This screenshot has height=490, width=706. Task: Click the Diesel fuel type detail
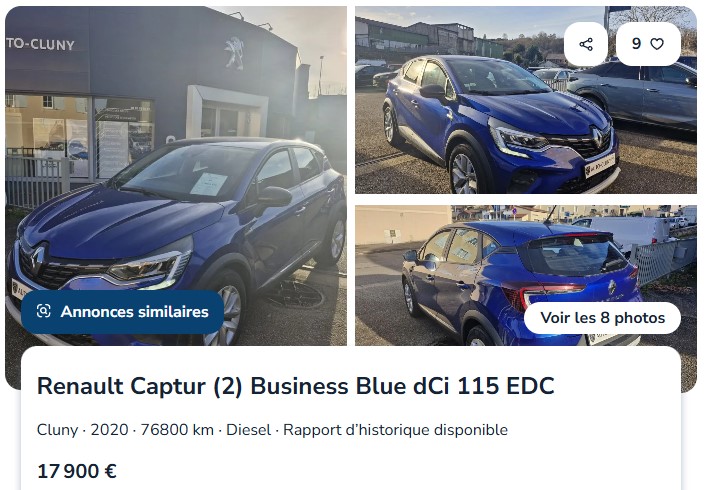[x=249, y=430]
